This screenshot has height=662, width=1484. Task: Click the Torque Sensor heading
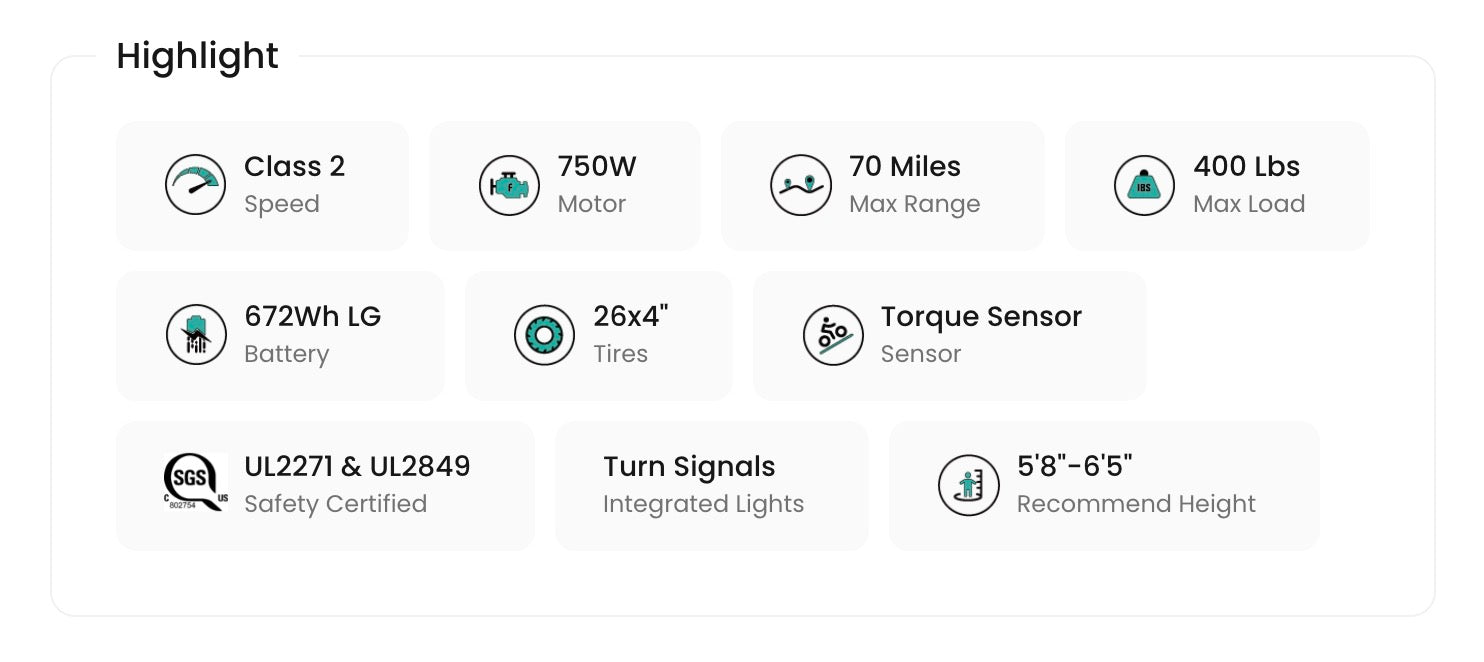pos(981,317)
